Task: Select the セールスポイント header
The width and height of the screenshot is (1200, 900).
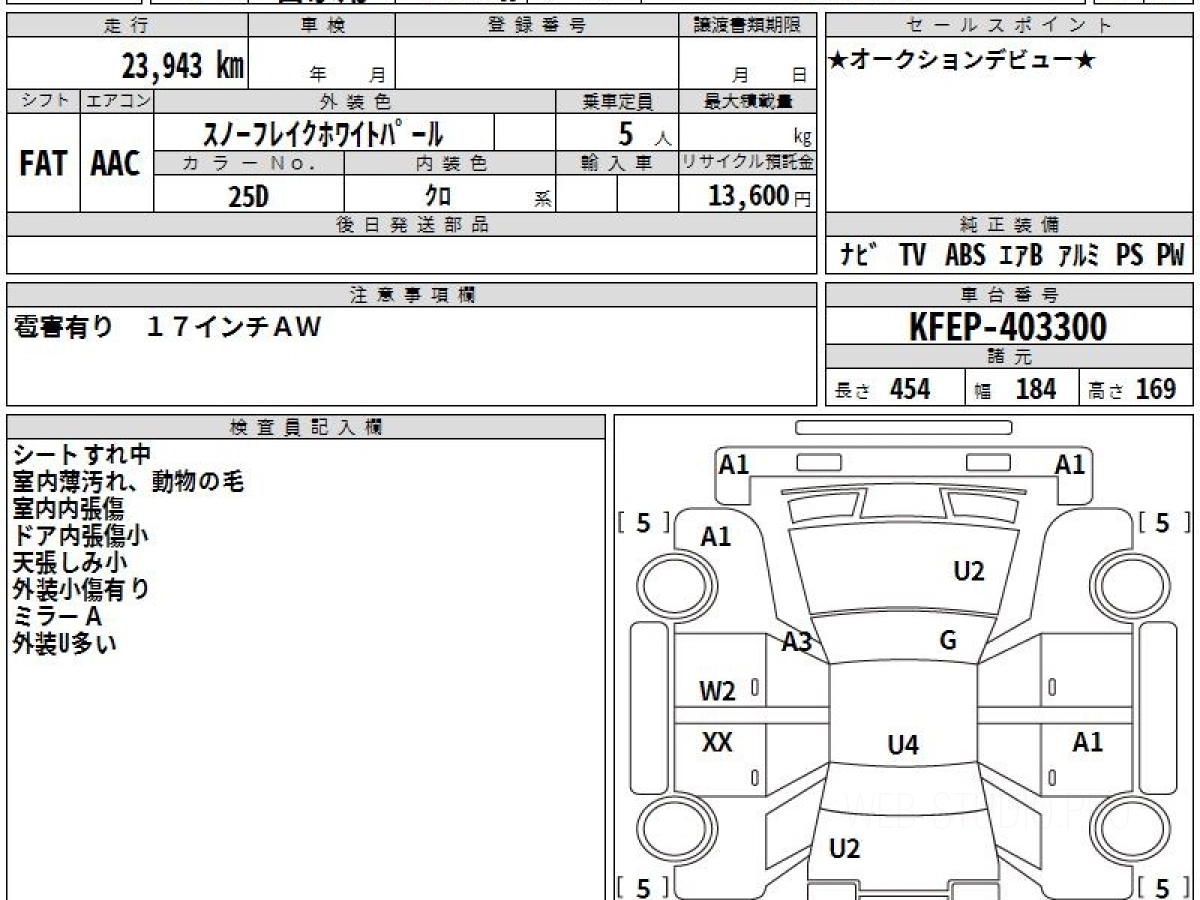Action: tap(1010, 26)
